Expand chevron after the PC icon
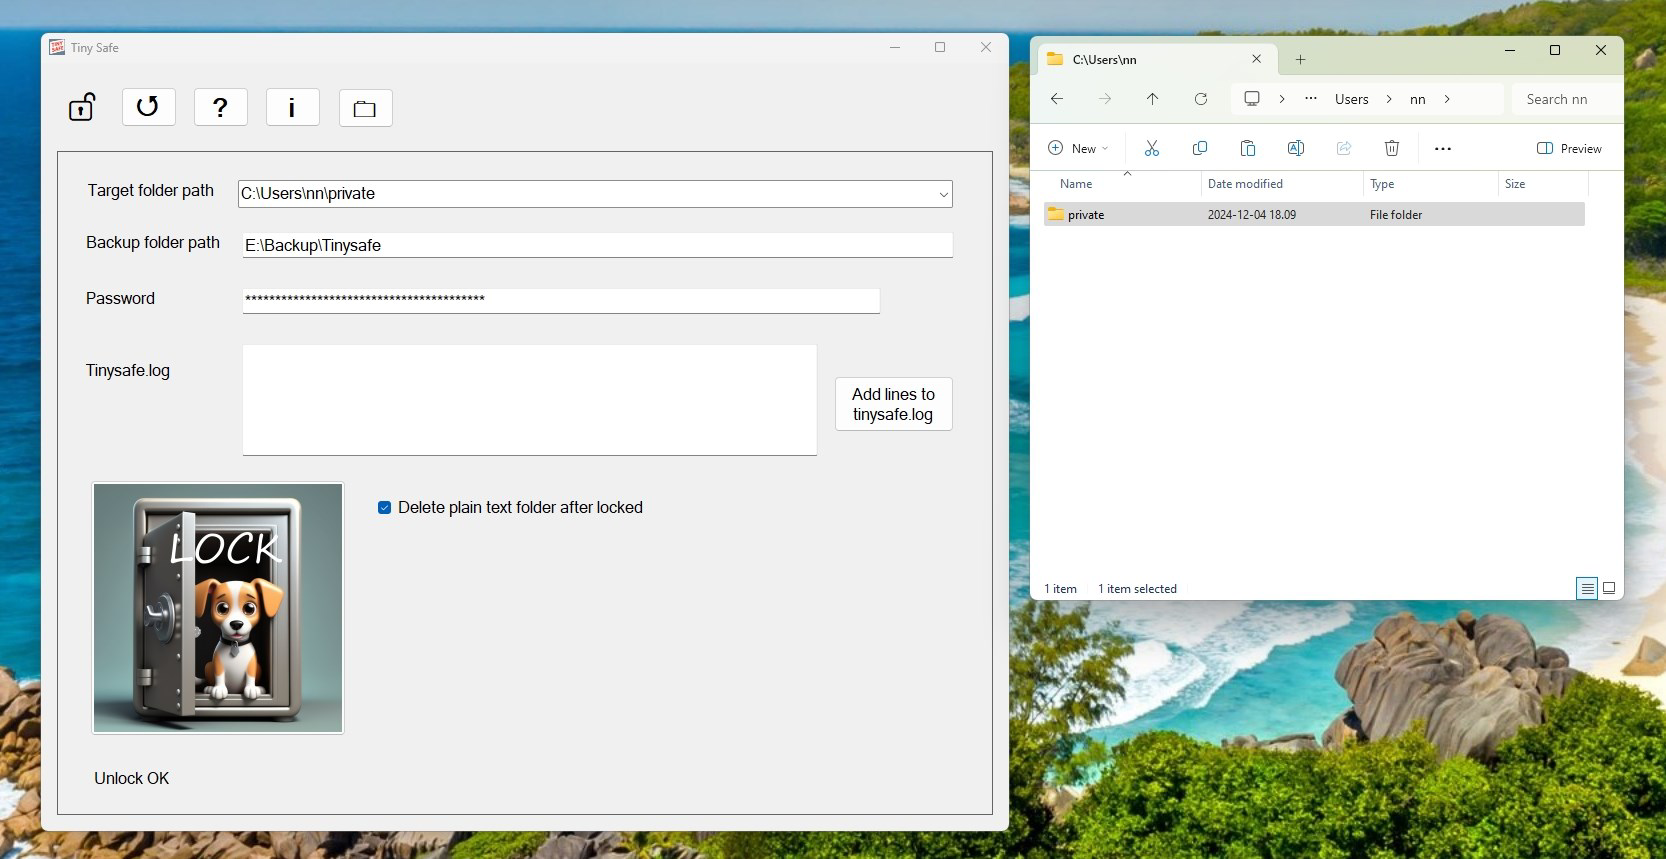Image resolution: width=1666 pixels, height=859 pixels. click(x=1282, y=99)
